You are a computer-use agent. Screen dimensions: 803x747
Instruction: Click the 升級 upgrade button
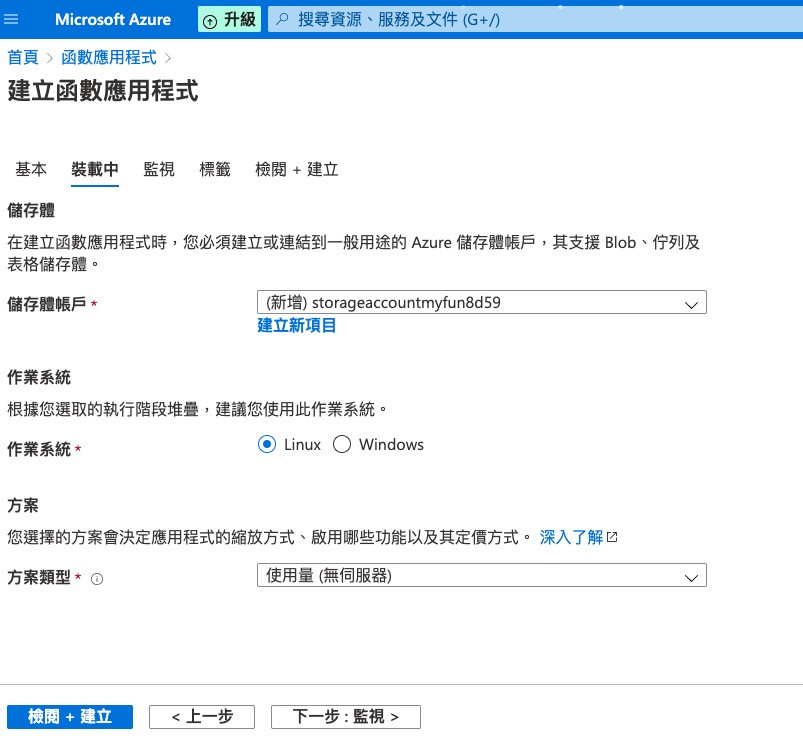click(x=229, y=19)
